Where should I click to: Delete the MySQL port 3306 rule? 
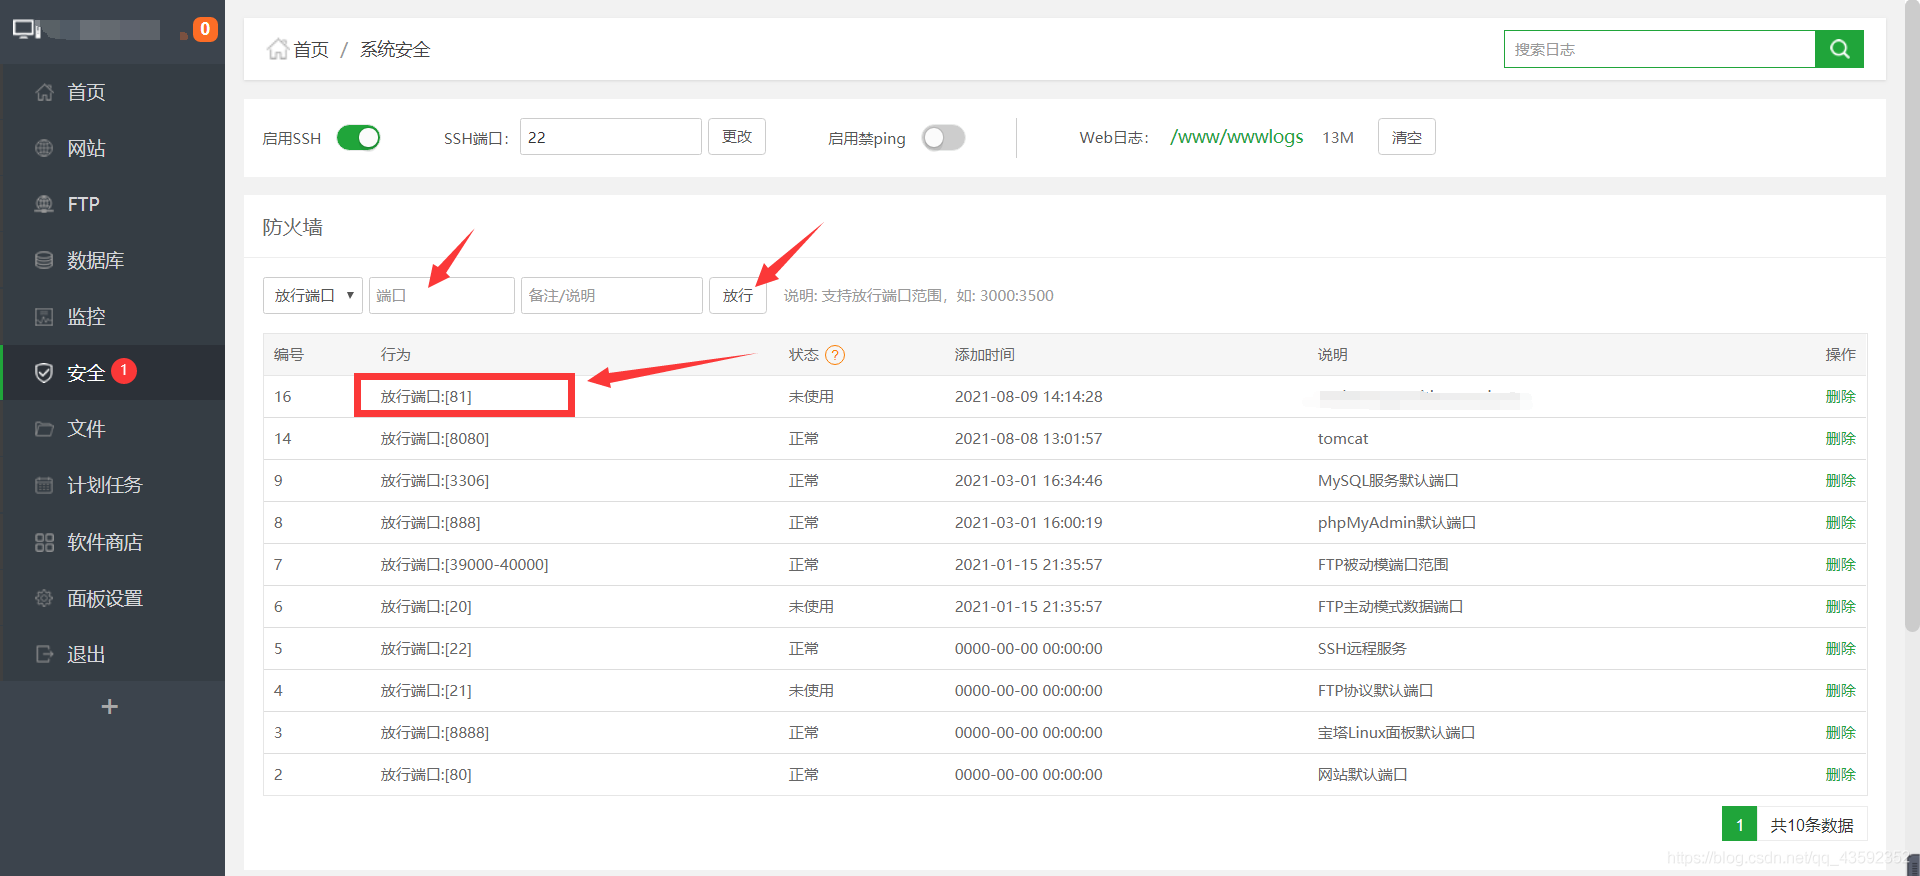point(1840,481)
